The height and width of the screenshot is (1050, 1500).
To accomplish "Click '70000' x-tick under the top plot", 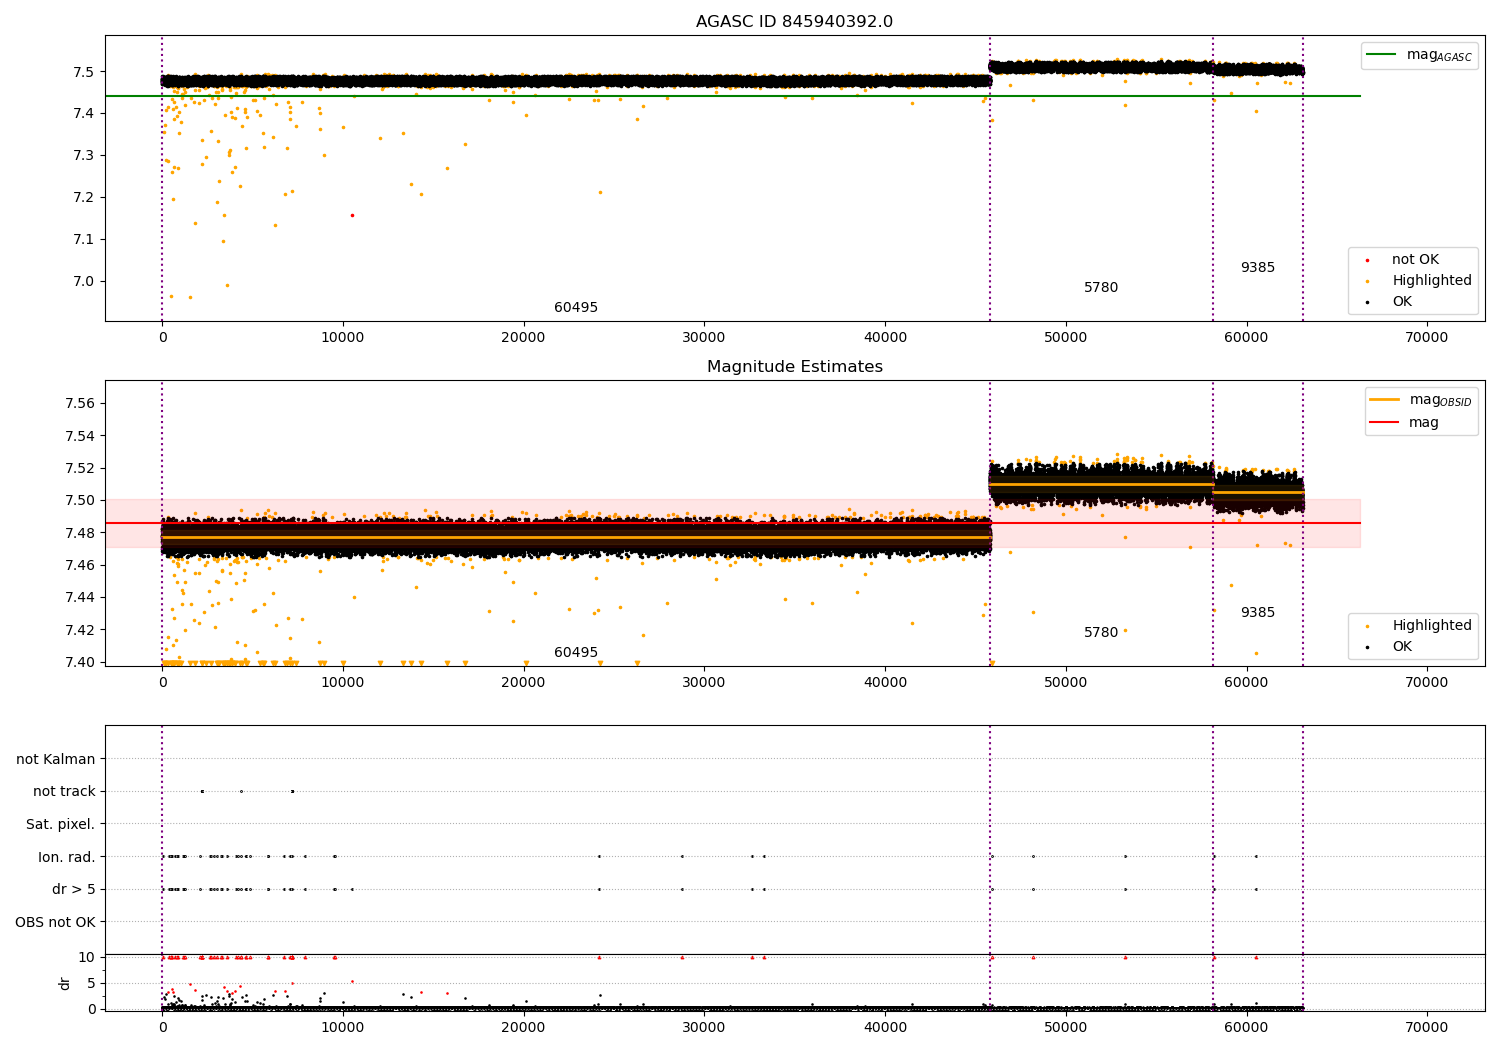I will [x=1427, y=338].
